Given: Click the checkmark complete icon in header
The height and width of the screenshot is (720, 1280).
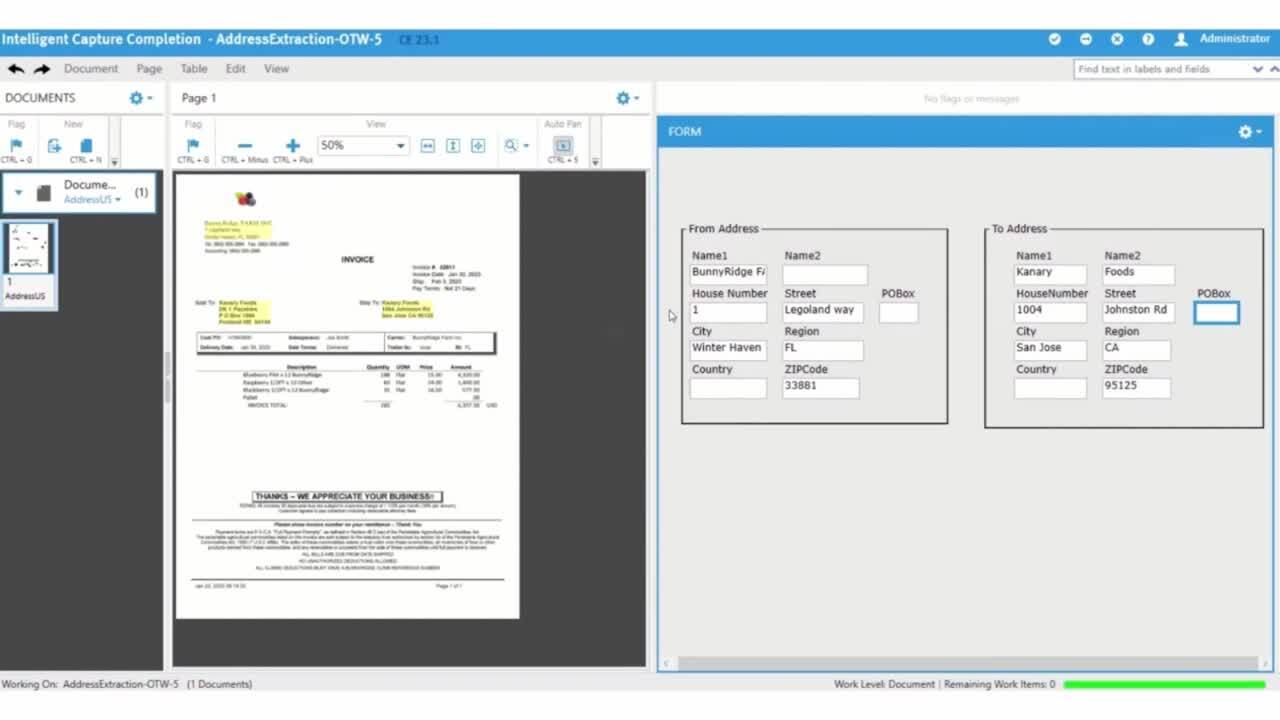Looking at the screenshot, I should (x=1055, y=39).
